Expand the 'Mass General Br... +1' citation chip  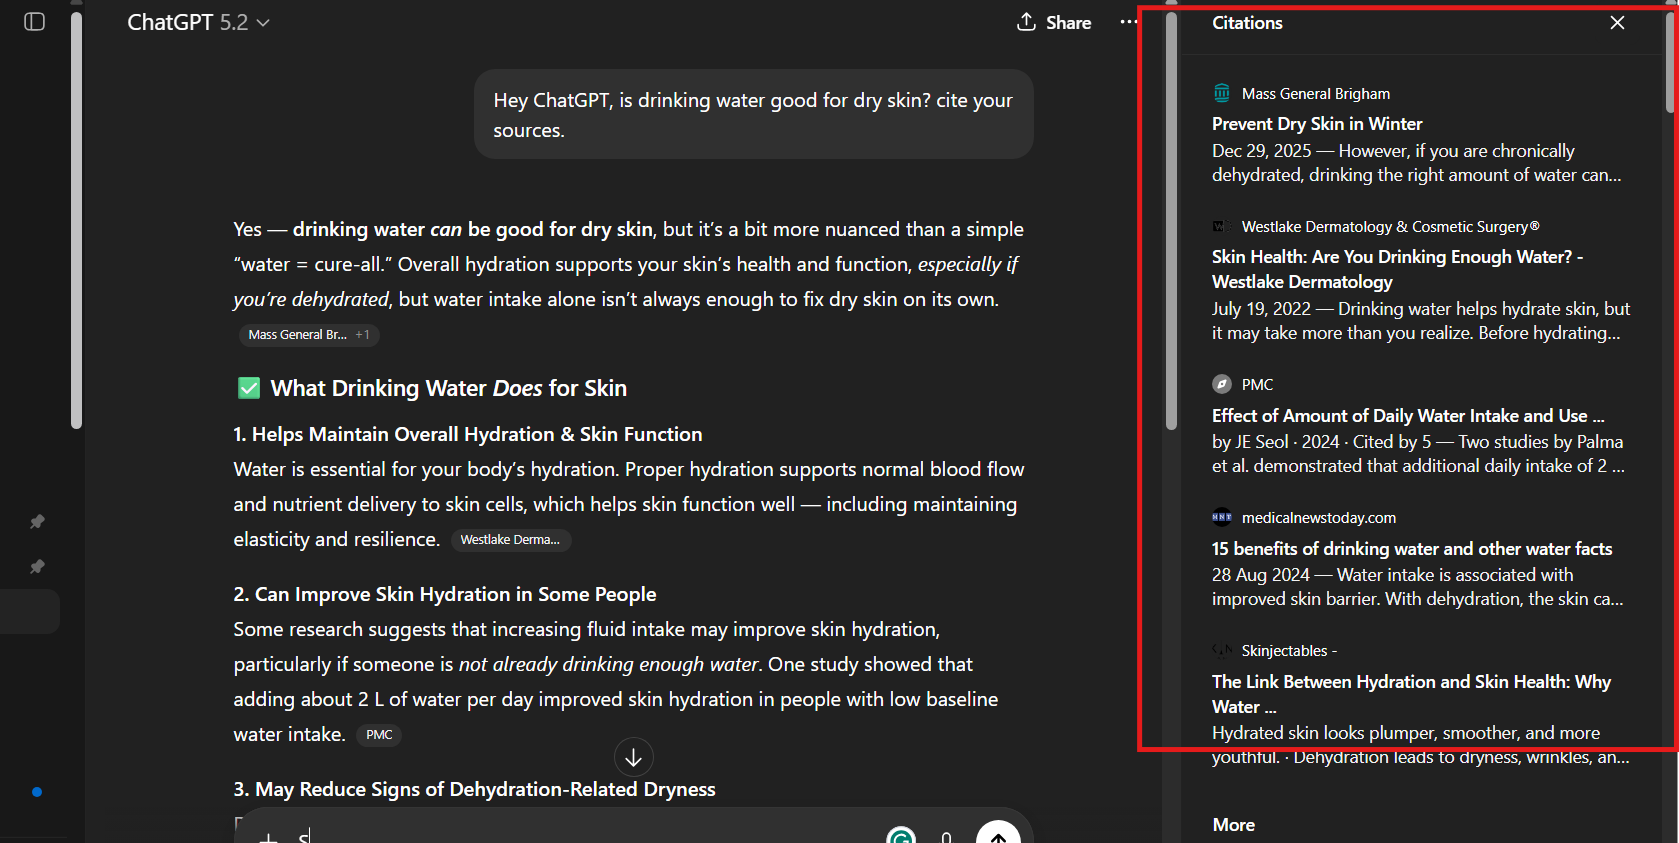[308, 335]
